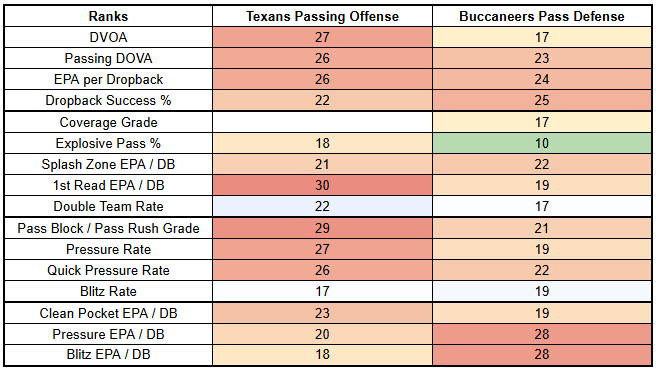Click the Passing DOVA label cell
This screenshot has width=656, height=369.
click(108, 58)
